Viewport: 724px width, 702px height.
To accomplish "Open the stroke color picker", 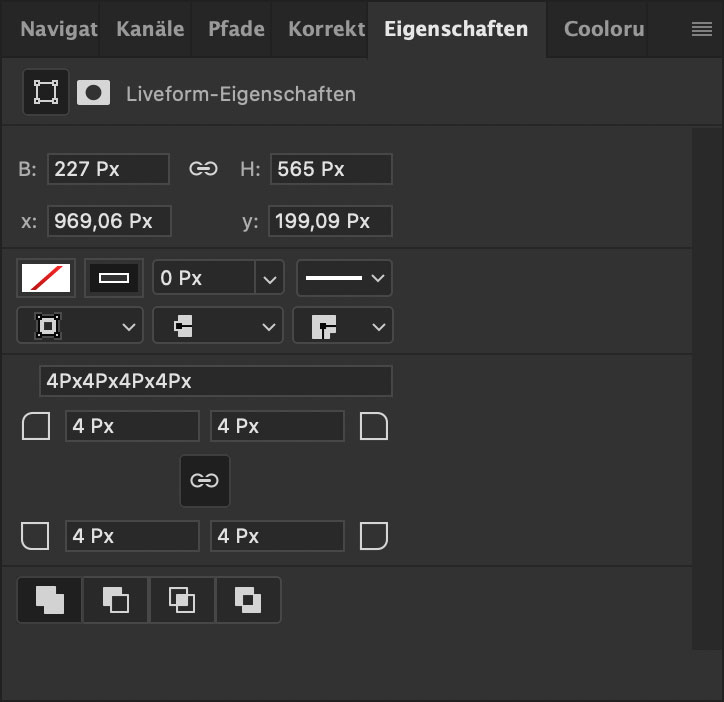I will (114, 278).
